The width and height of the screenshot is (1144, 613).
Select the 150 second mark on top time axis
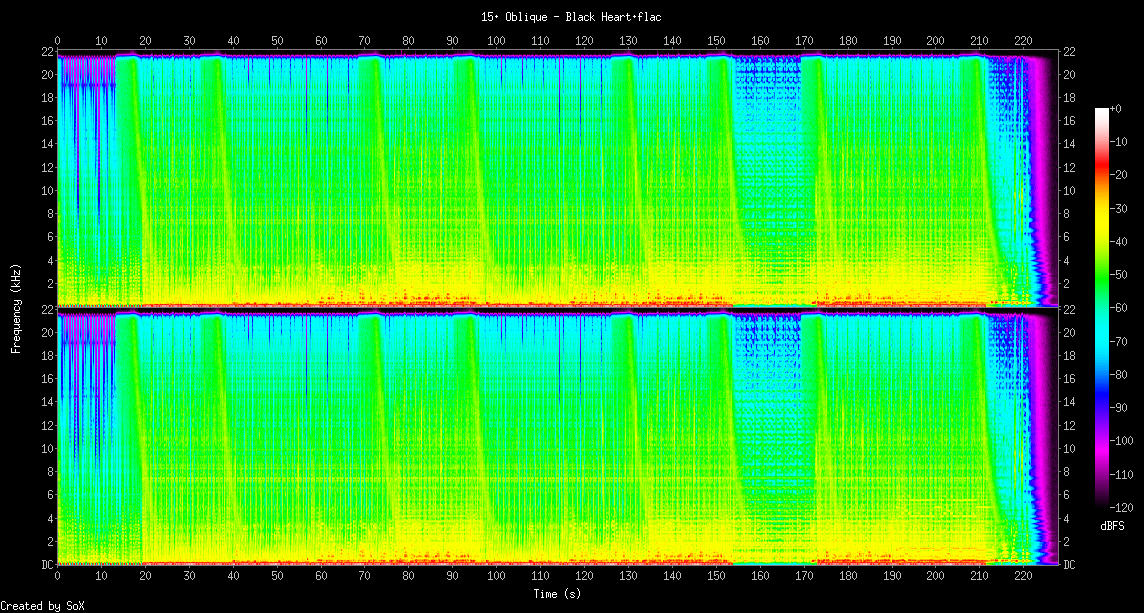pos(715,41)
